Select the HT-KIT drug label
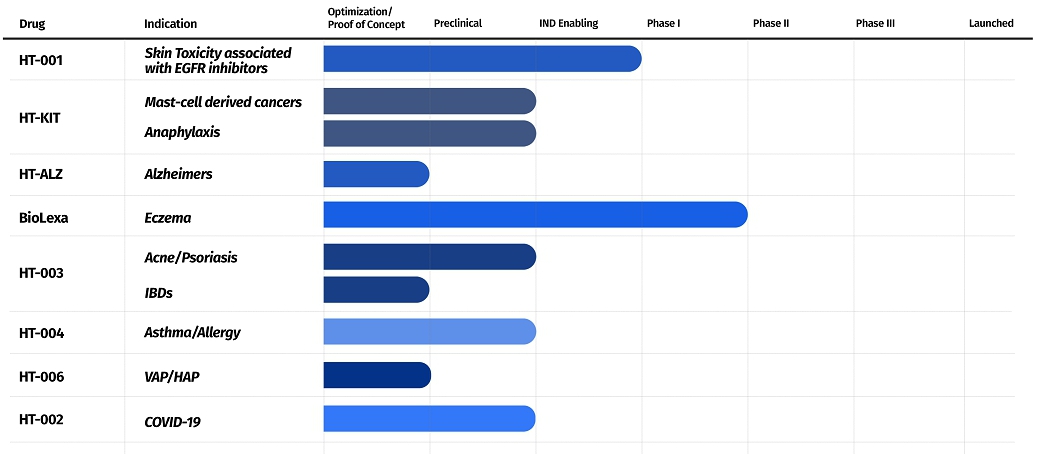 (x=40, y=117)
